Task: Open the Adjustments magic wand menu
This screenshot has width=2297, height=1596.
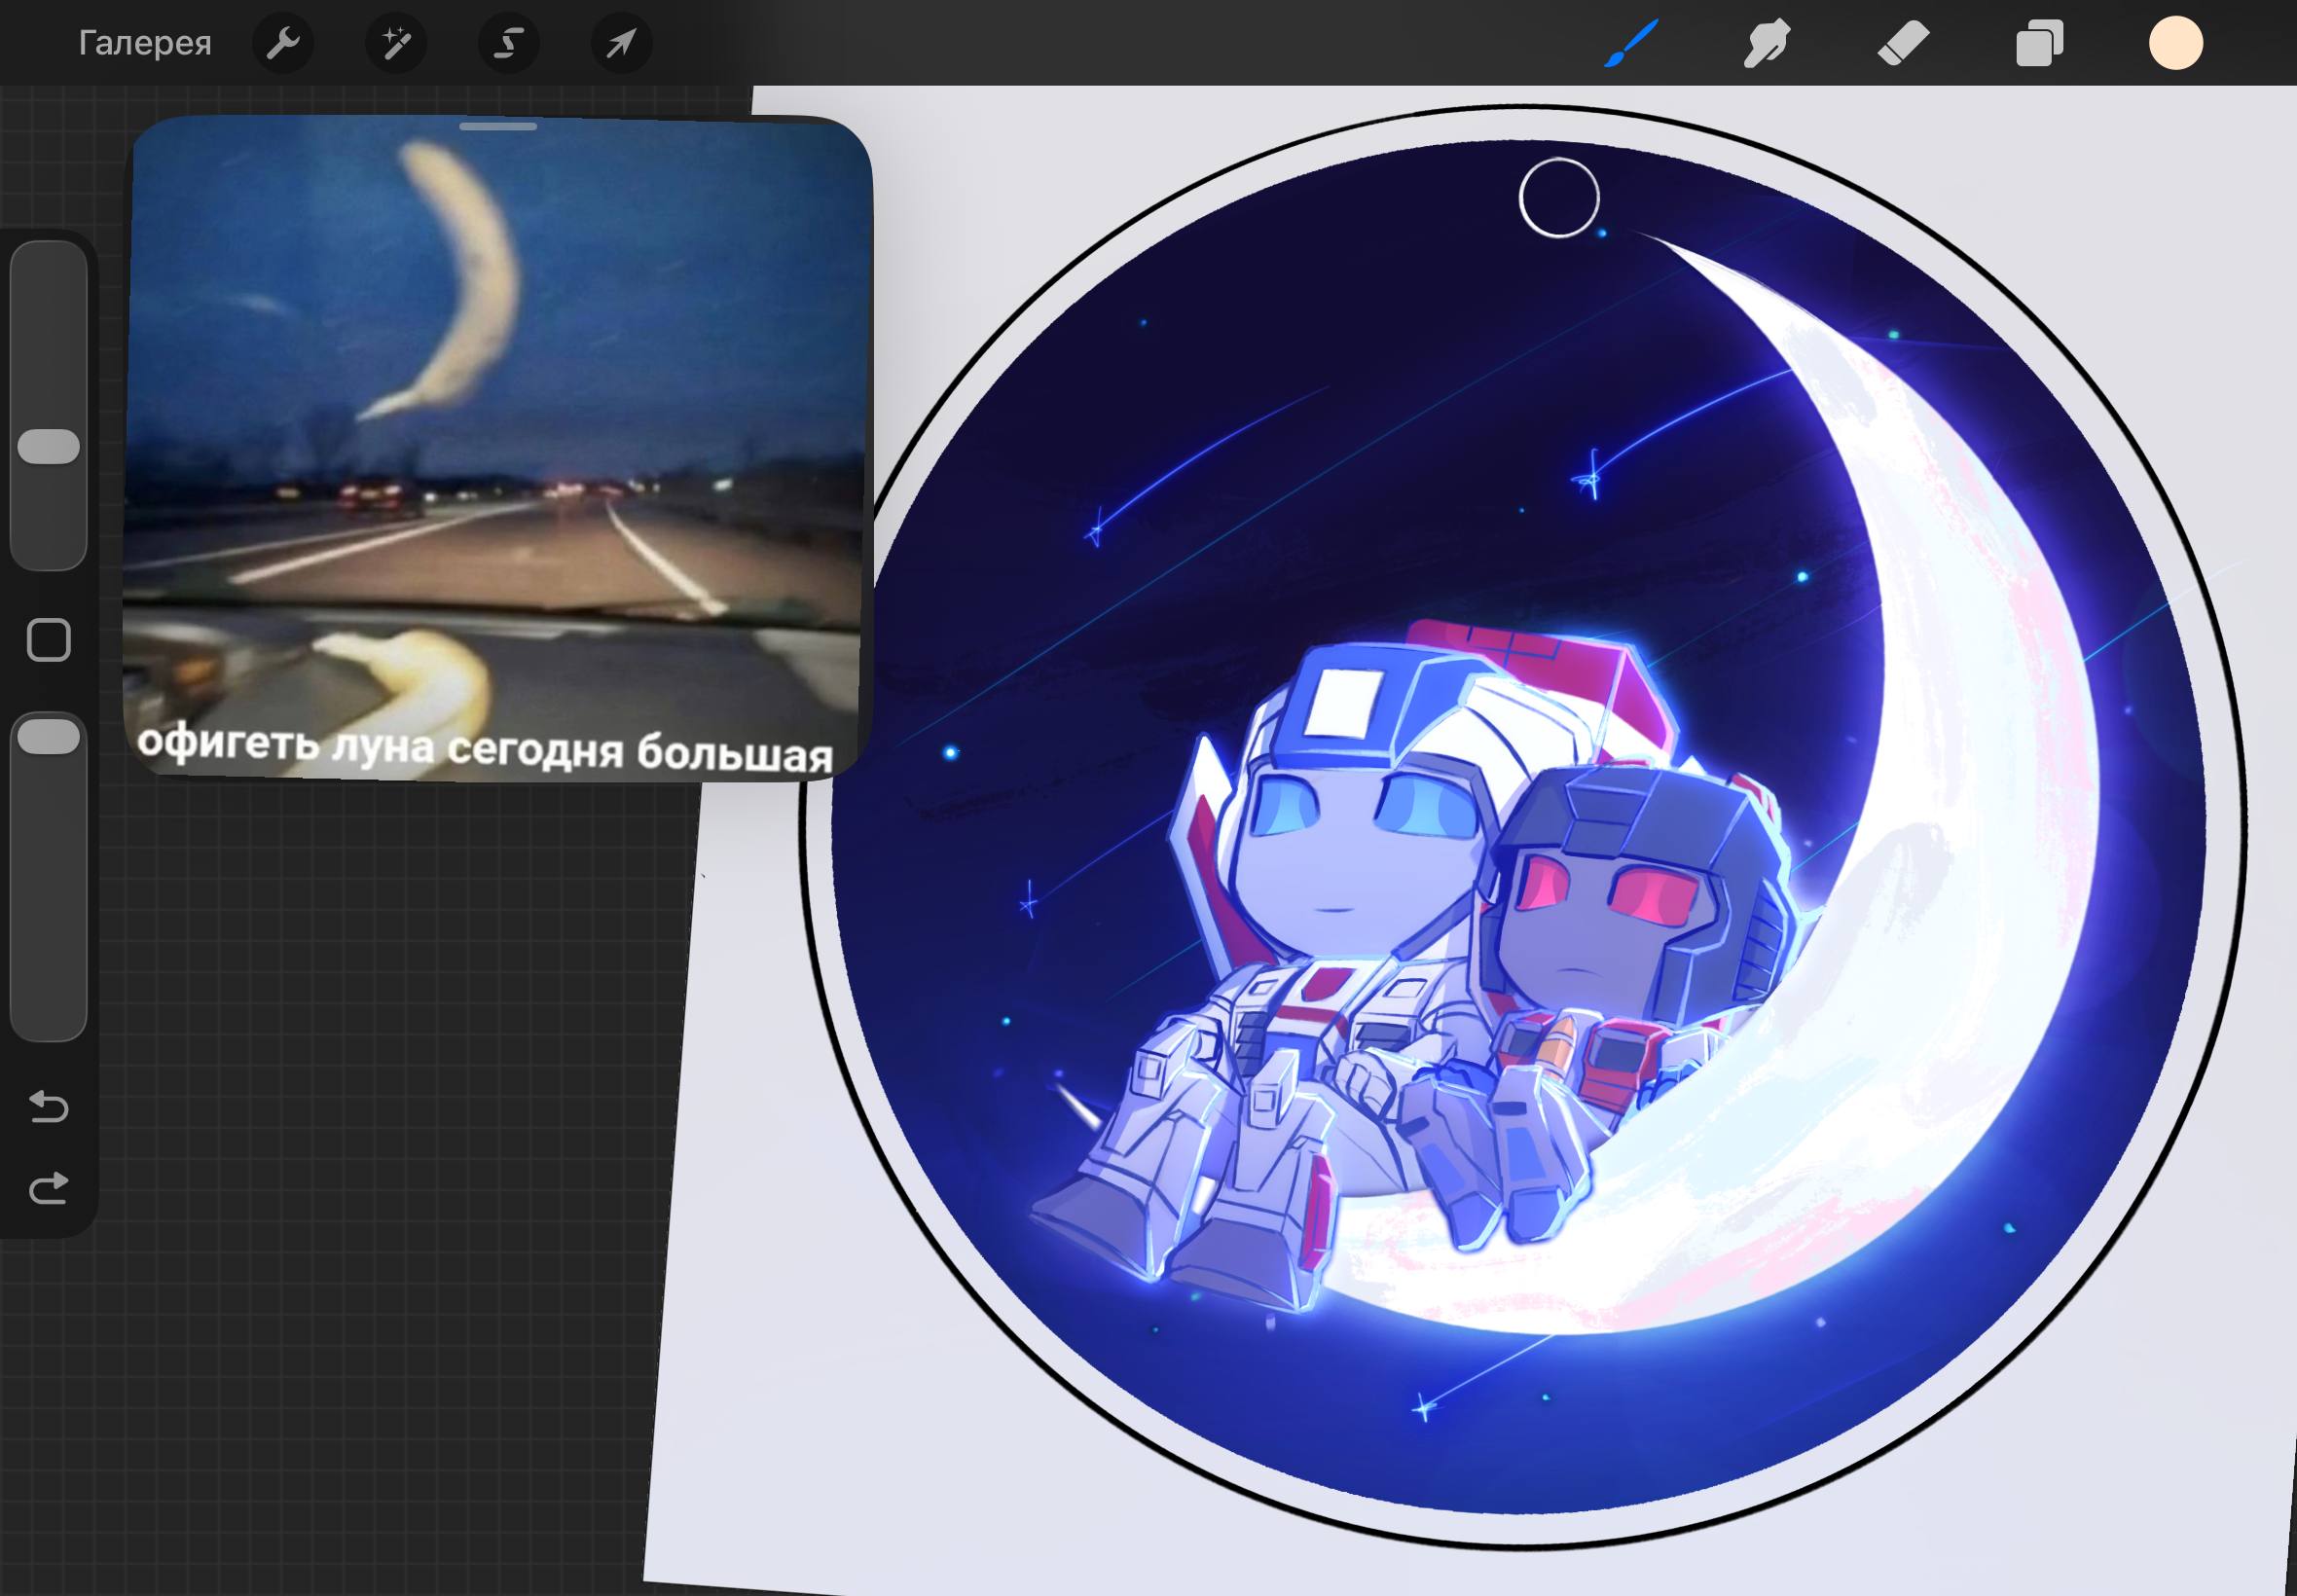Action: [x=396, y=43]
